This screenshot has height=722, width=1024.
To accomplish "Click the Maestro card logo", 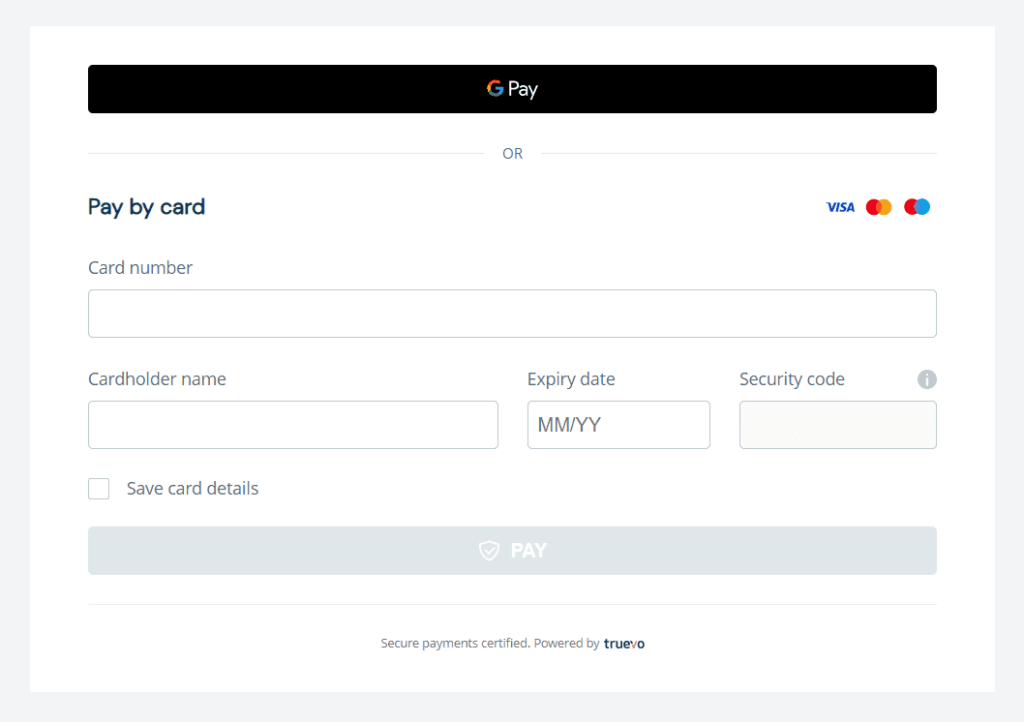I will pos(916,206).
